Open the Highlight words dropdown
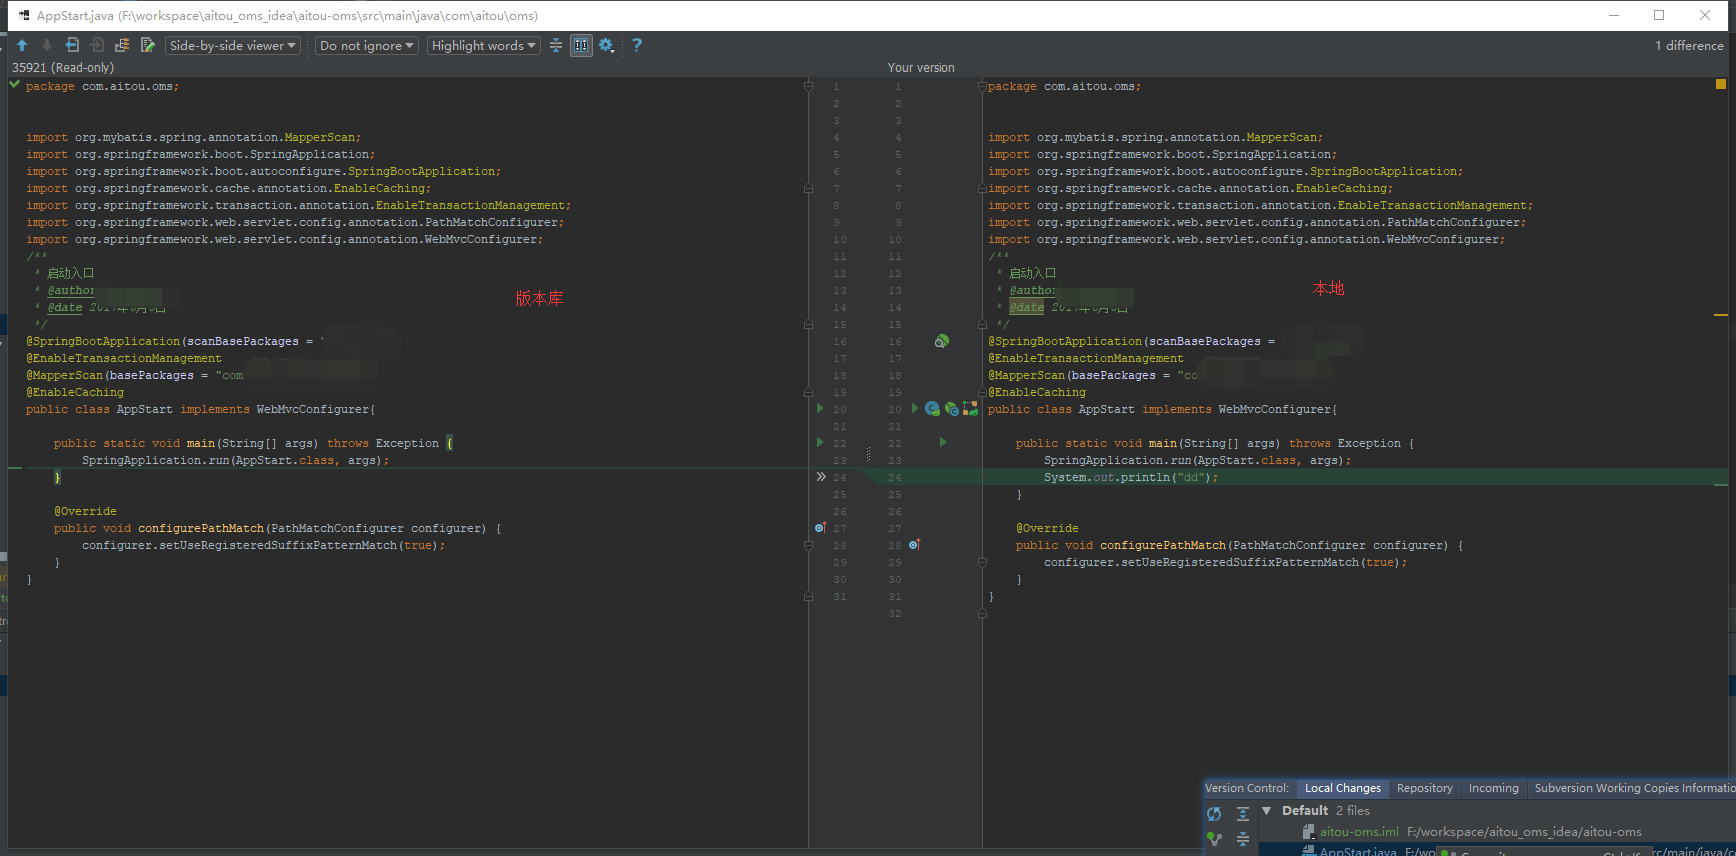 [x=484, y=45]
